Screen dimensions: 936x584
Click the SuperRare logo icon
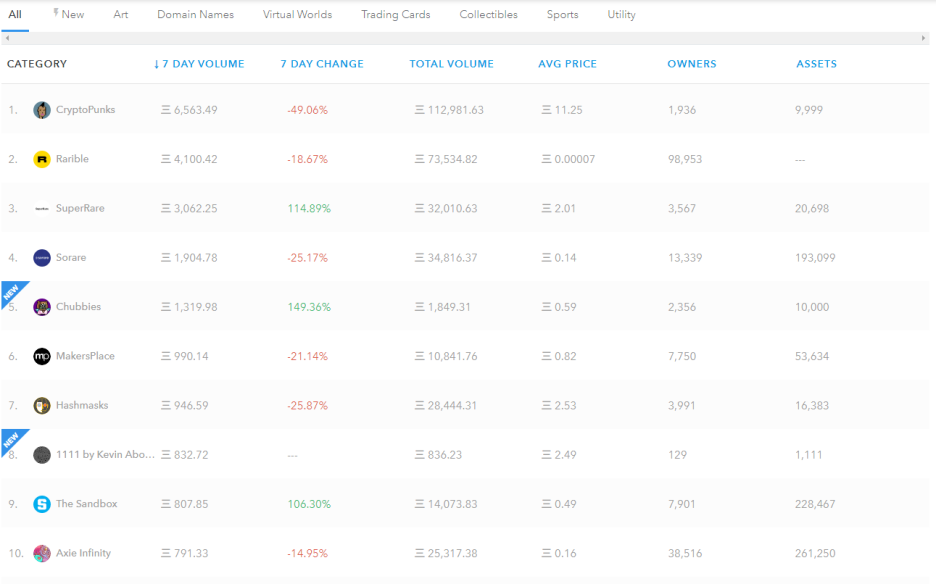[42, 208]
